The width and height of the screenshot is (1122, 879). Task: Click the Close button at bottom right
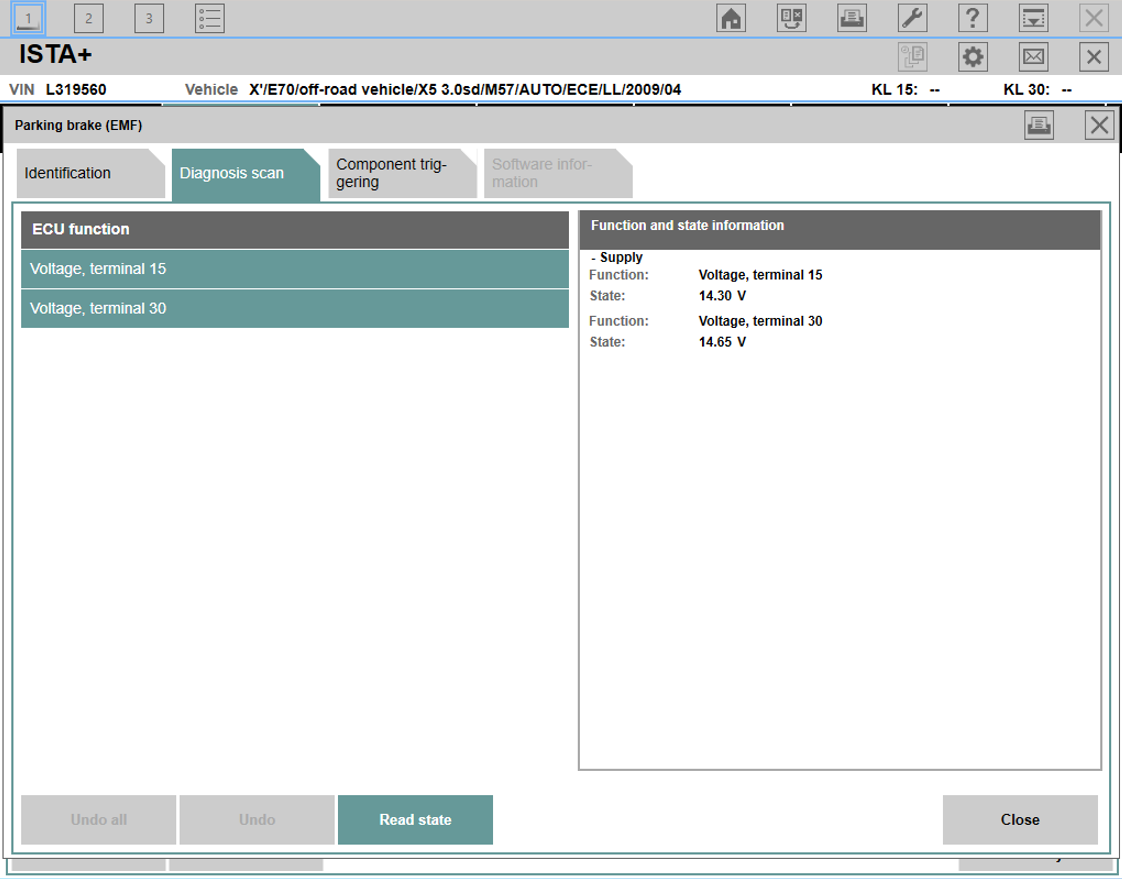click(1019, 820)
